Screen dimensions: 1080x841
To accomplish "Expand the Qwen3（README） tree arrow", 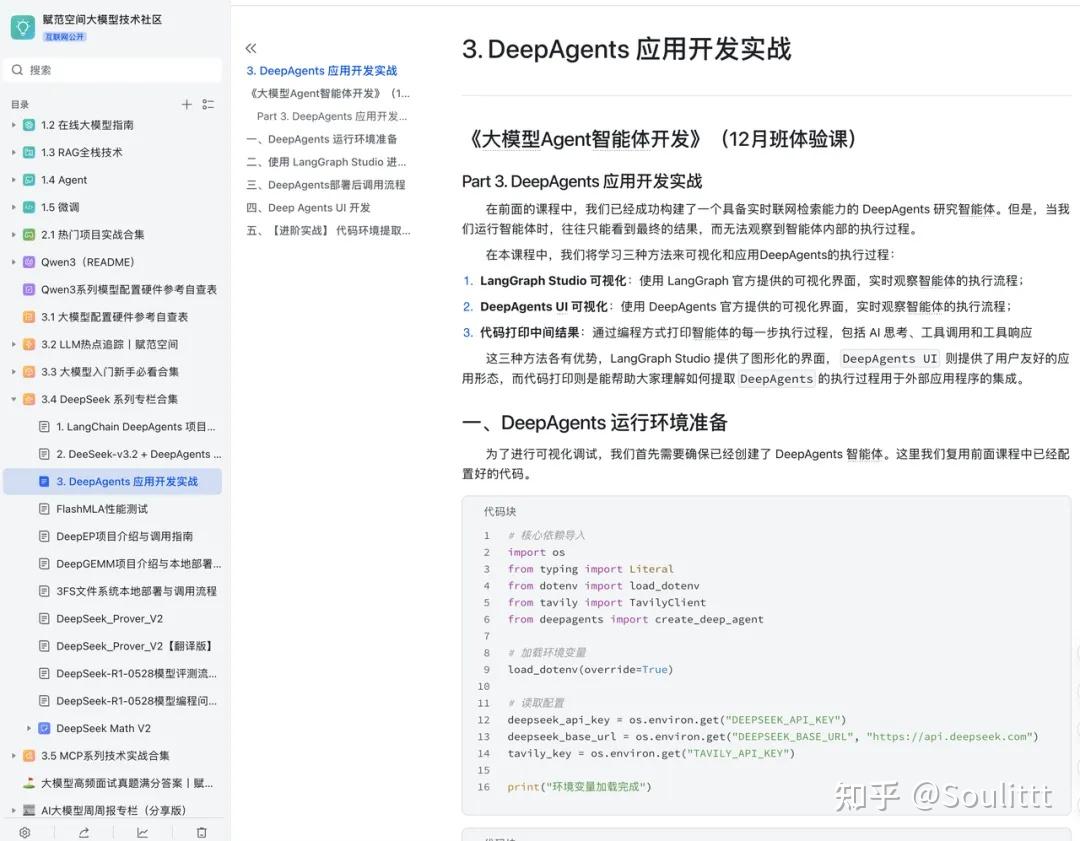I will pos(13,262).
